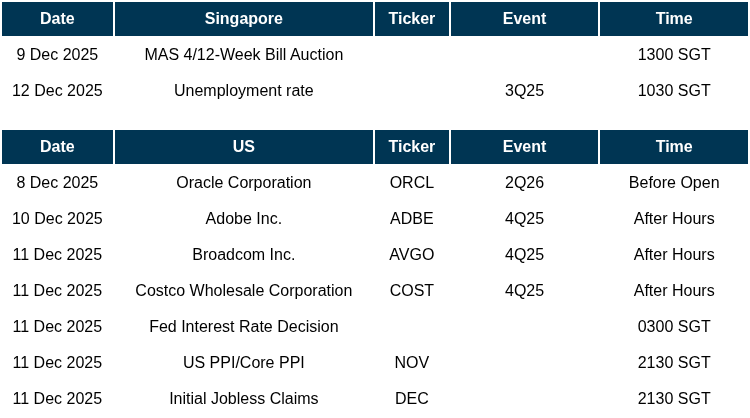Click the US column header
The height and width of the screenshot is (418, 750).
[x=243, y=147]
